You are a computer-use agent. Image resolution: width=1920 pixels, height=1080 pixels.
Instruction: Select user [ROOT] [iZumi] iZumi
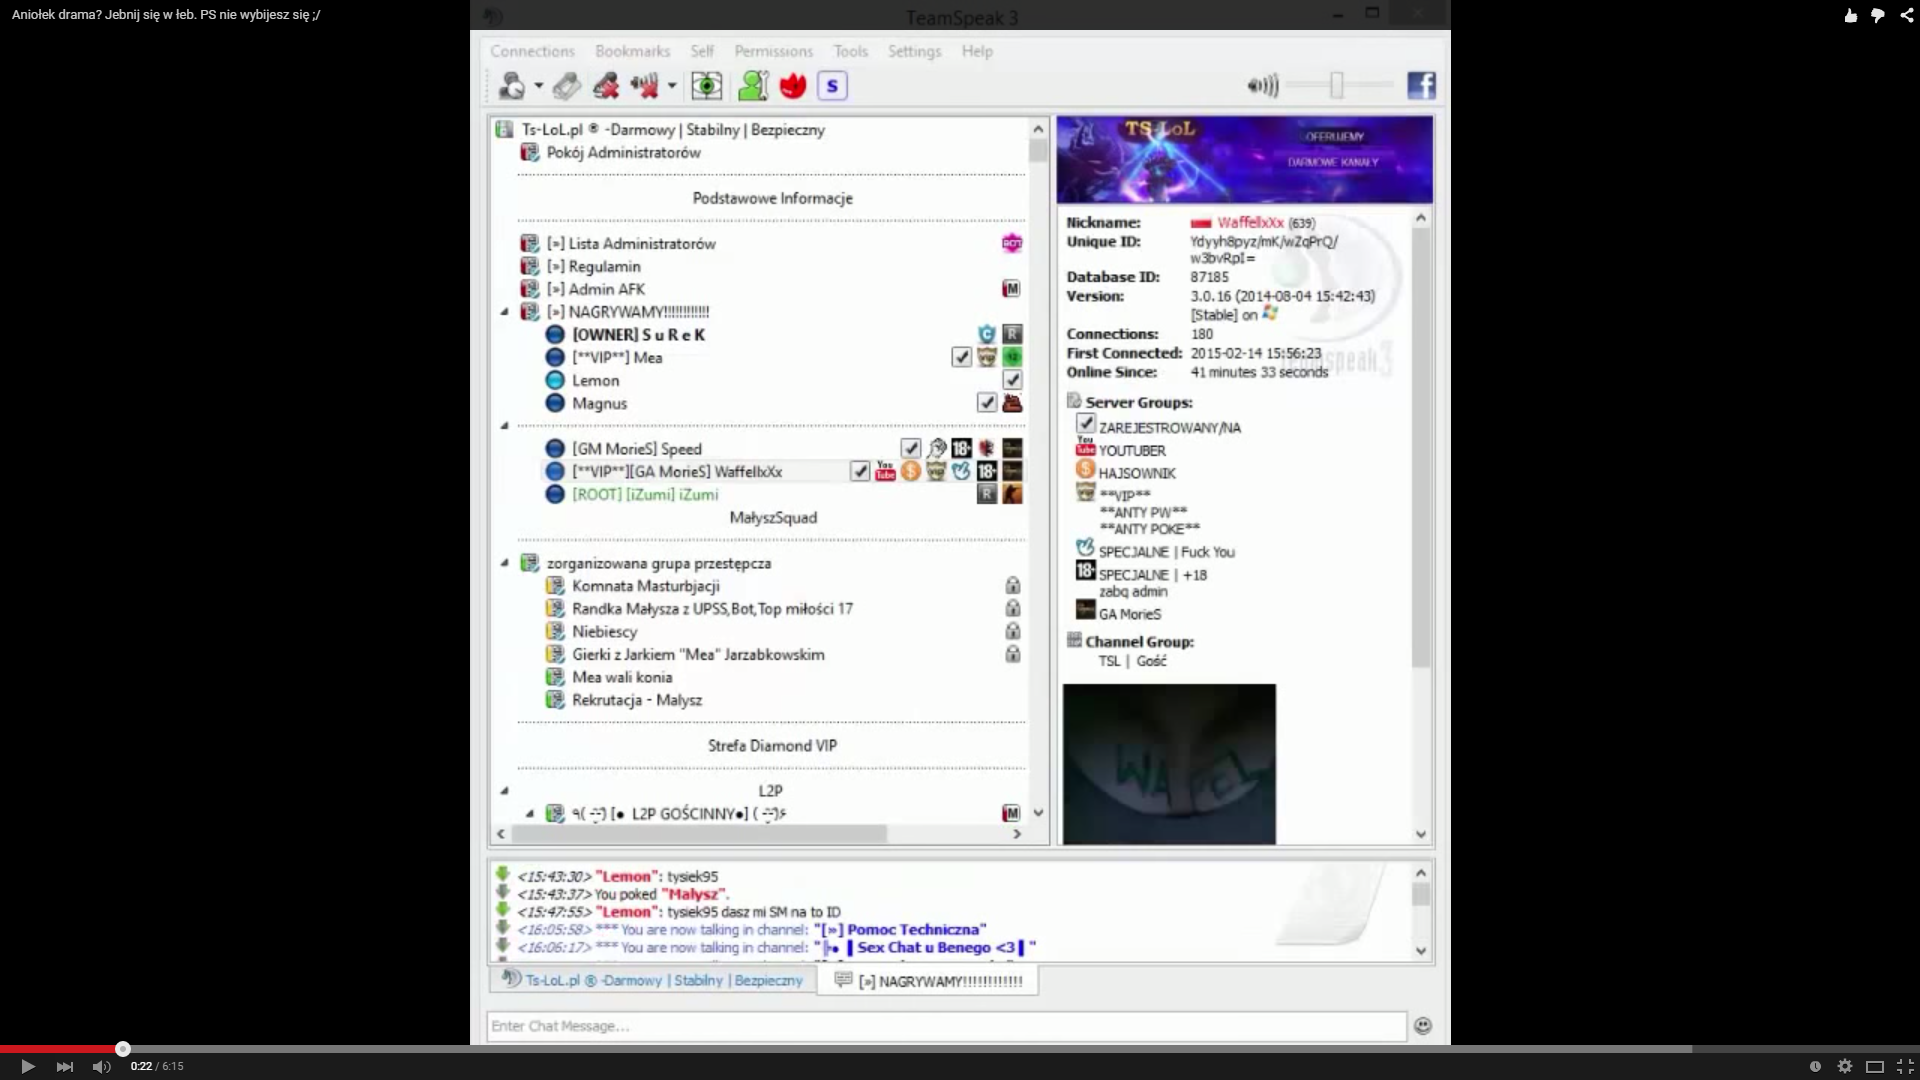point(645,495)
